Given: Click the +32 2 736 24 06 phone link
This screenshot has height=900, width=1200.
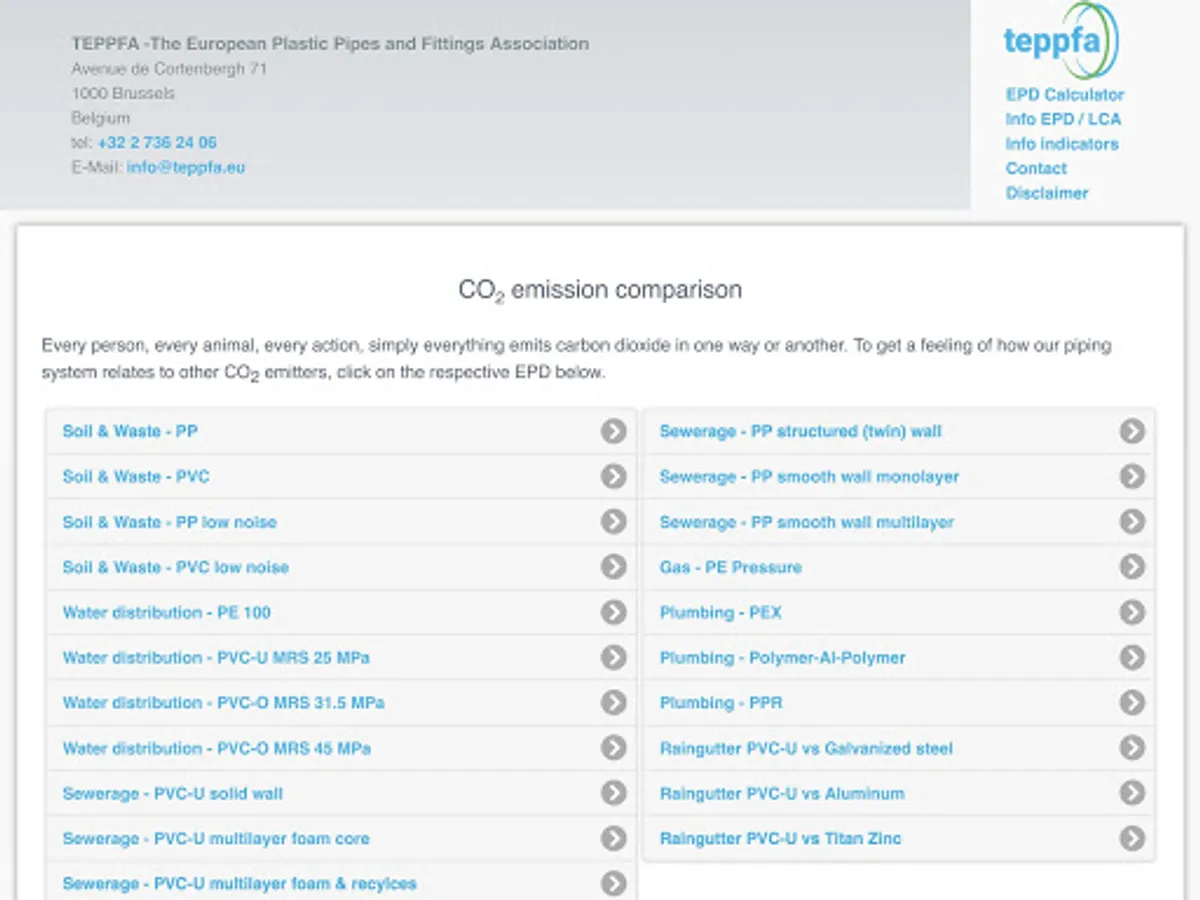Looking at the screenshot, I should coord(157,142).
